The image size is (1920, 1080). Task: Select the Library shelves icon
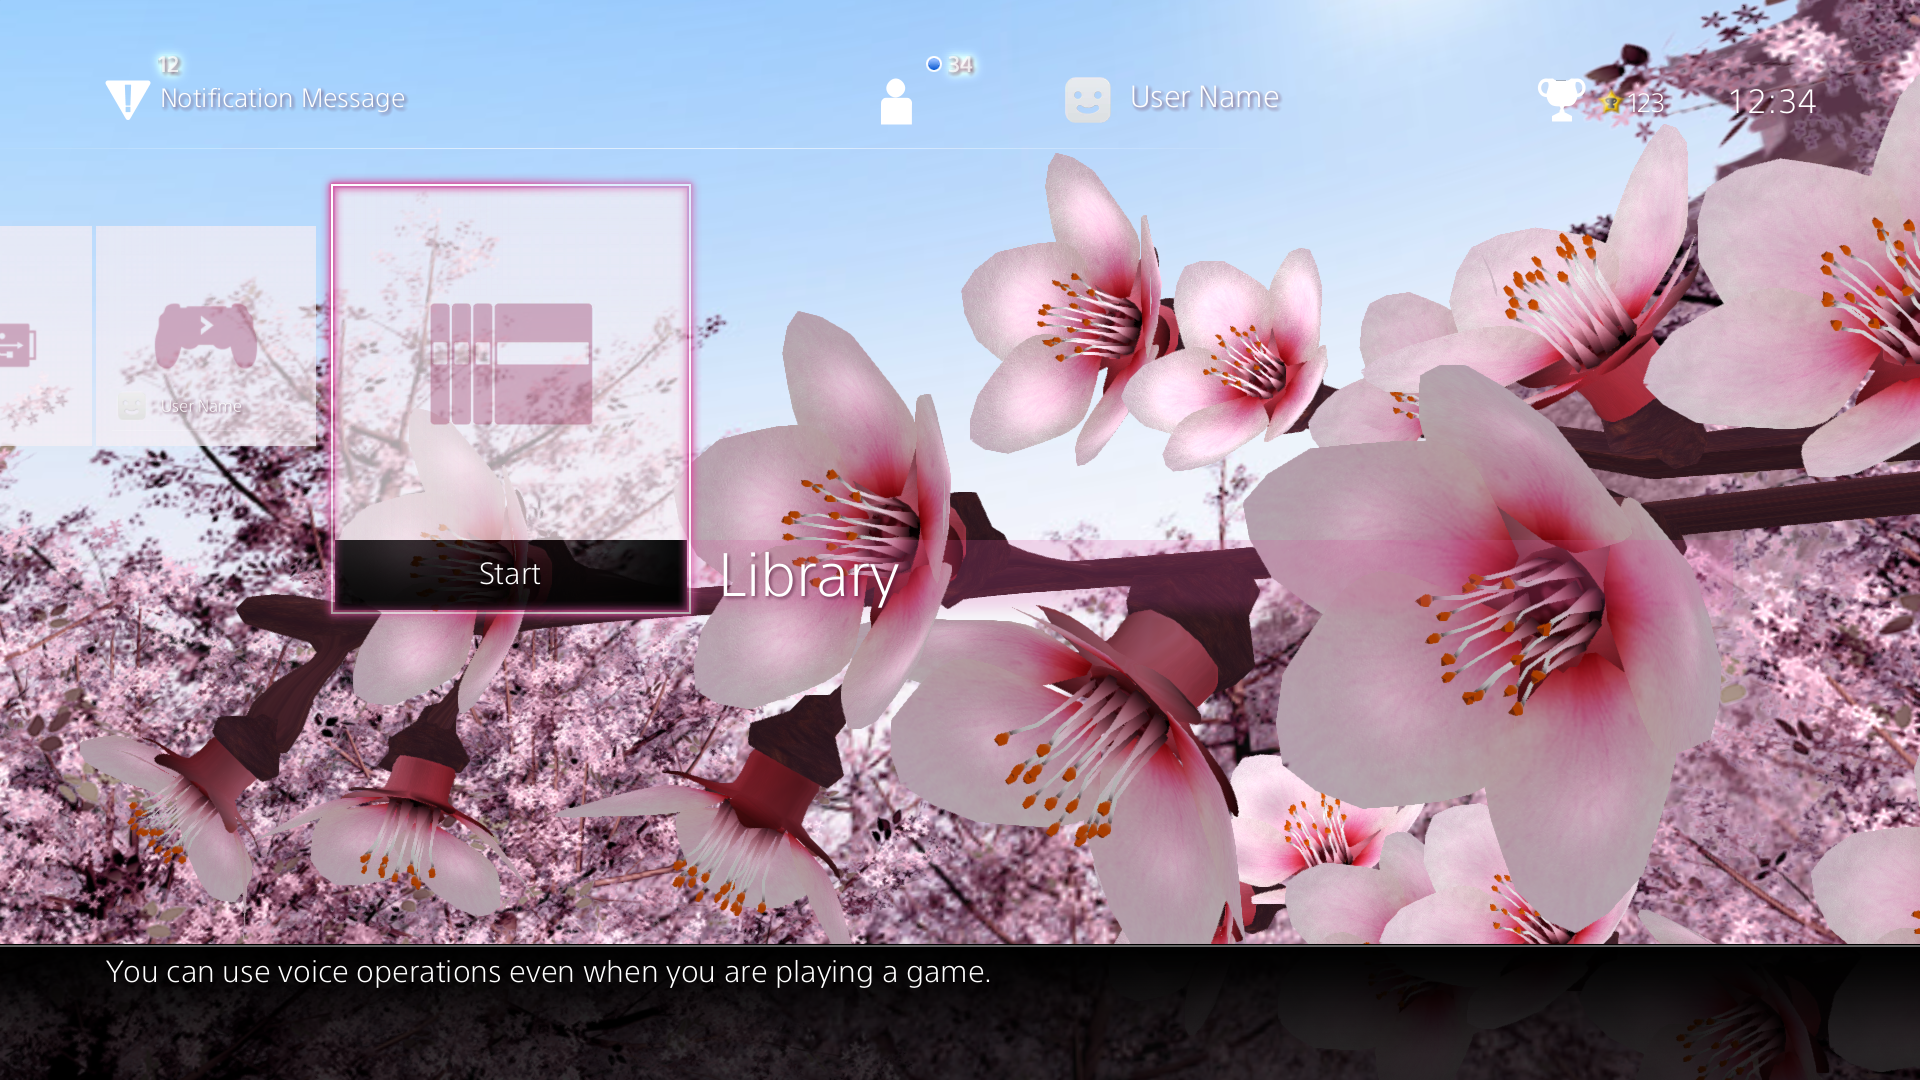(511, 364)
